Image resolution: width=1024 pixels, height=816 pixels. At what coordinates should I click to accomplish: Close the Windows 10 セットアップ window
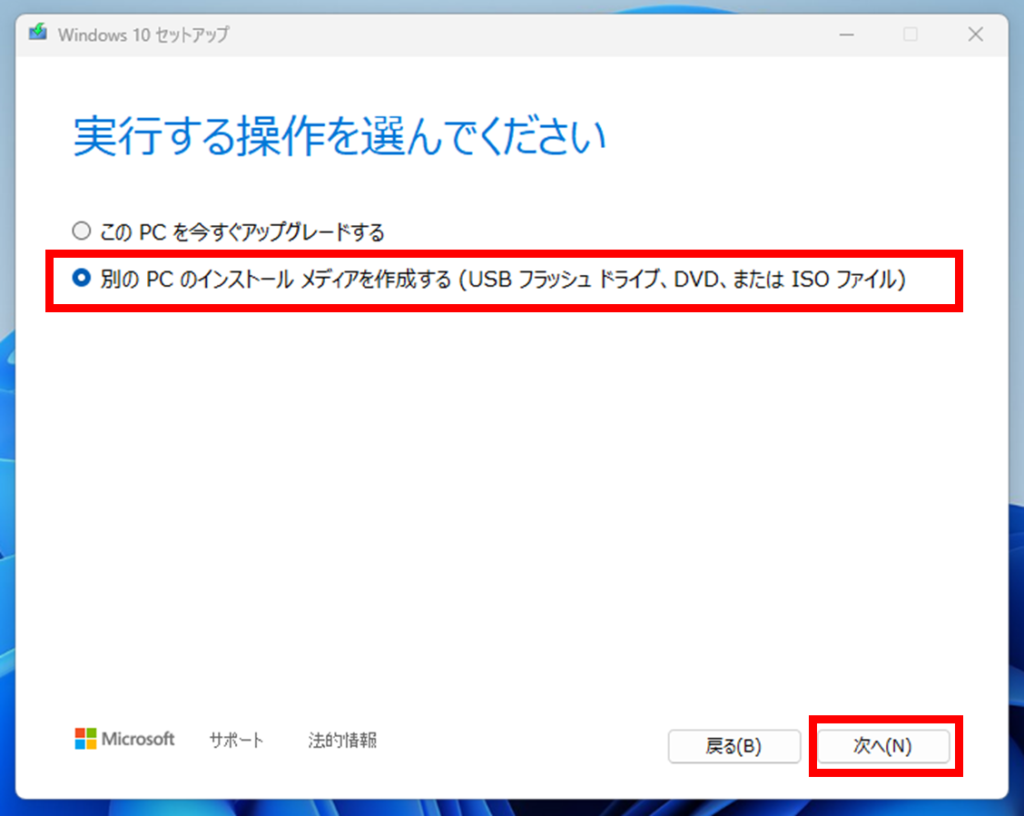pos(976,35)
